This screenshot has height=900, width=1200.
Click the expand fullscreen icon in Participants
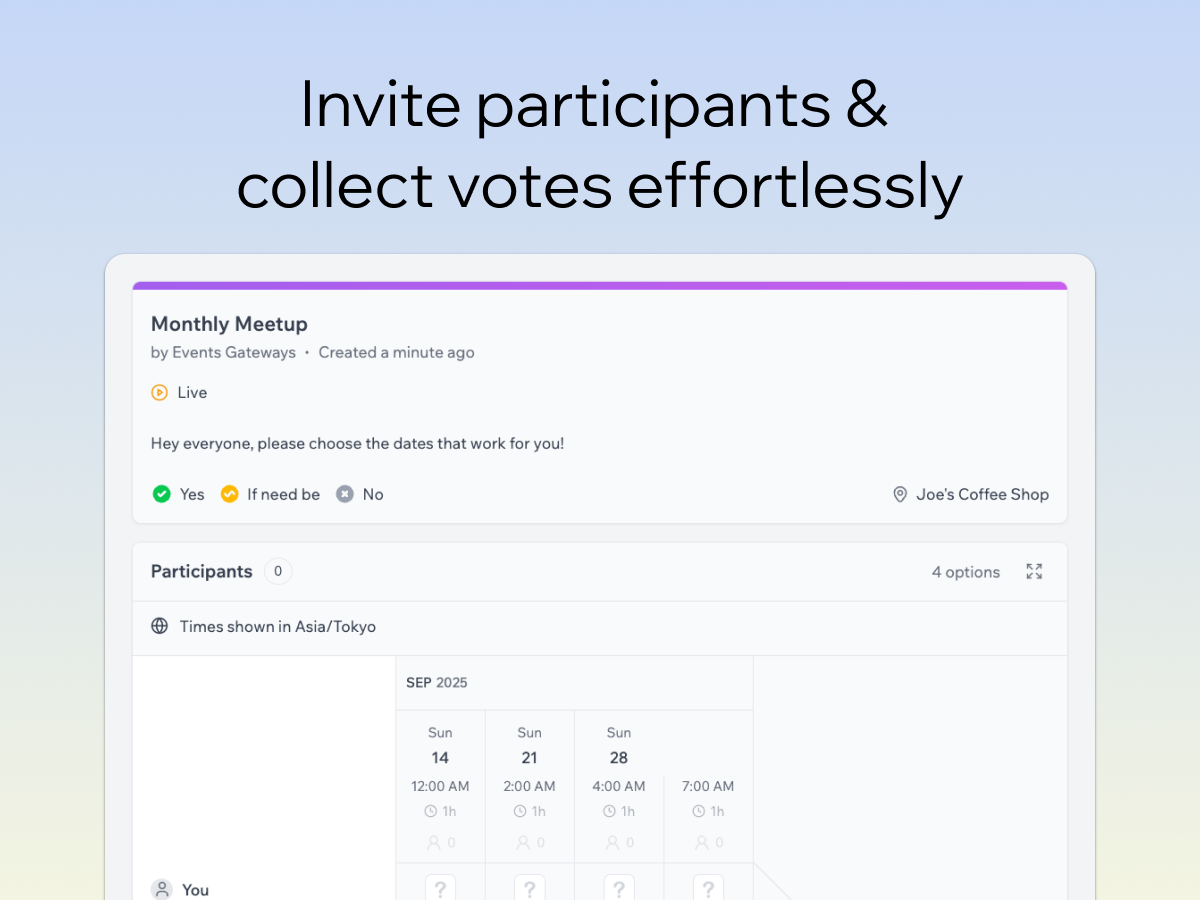pos(1034,572)
